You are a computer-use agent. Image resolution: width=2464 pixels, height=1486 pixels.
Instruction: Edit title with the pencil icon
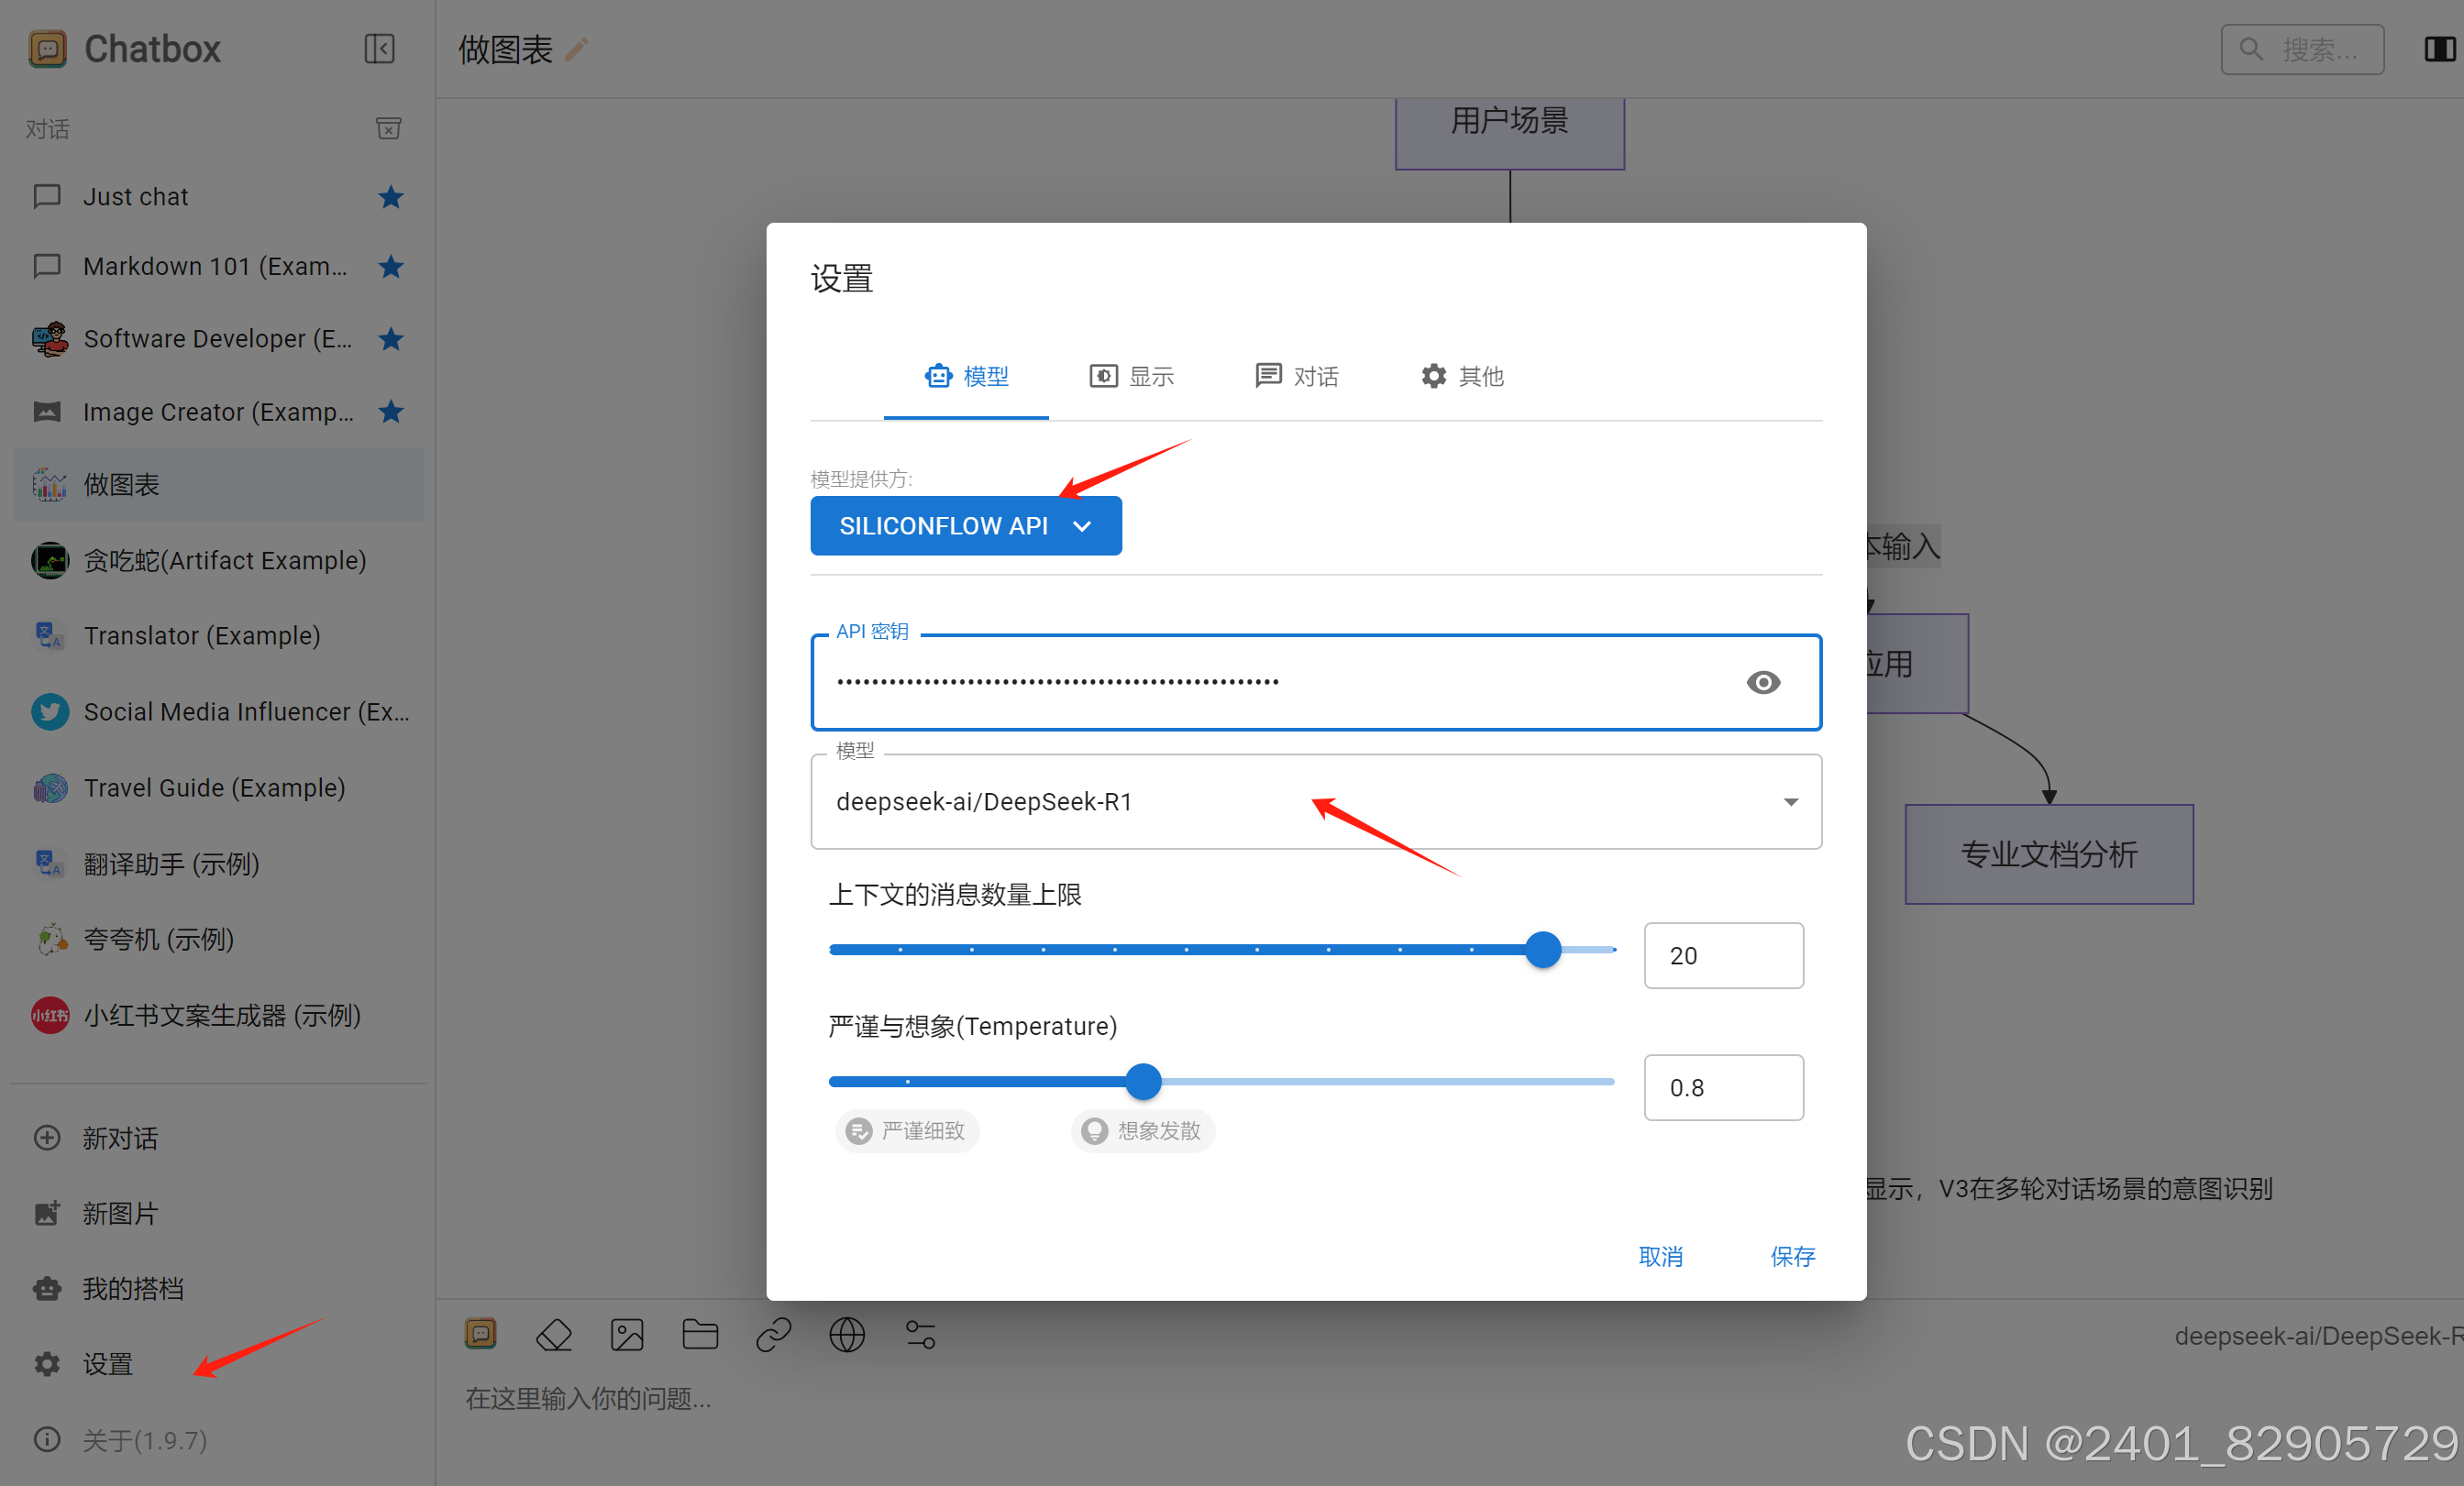(x=577, y=49)
